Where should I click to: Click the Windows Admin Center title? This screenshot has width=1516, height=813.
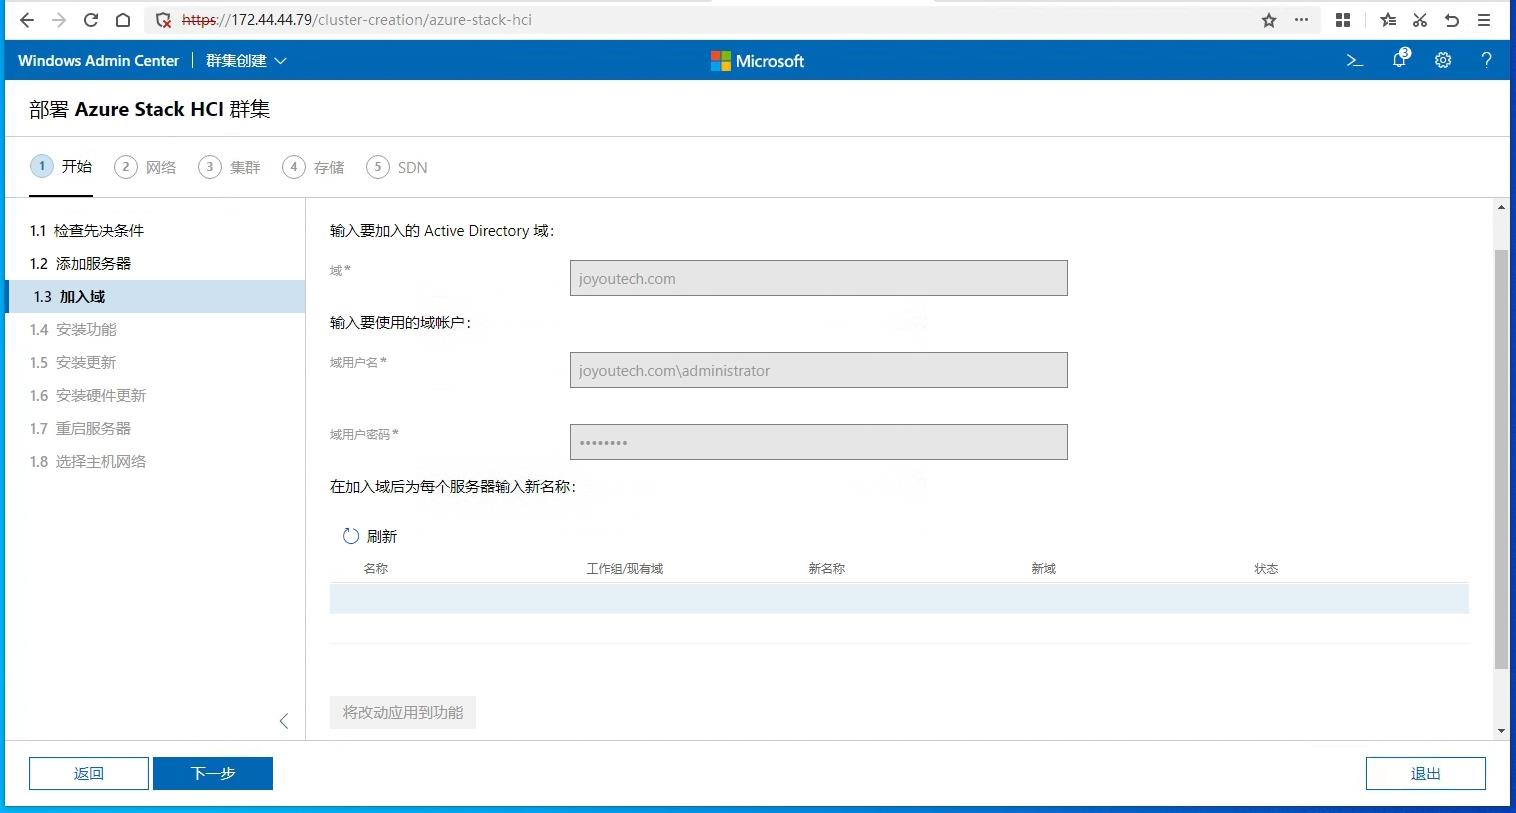point(98,61)
